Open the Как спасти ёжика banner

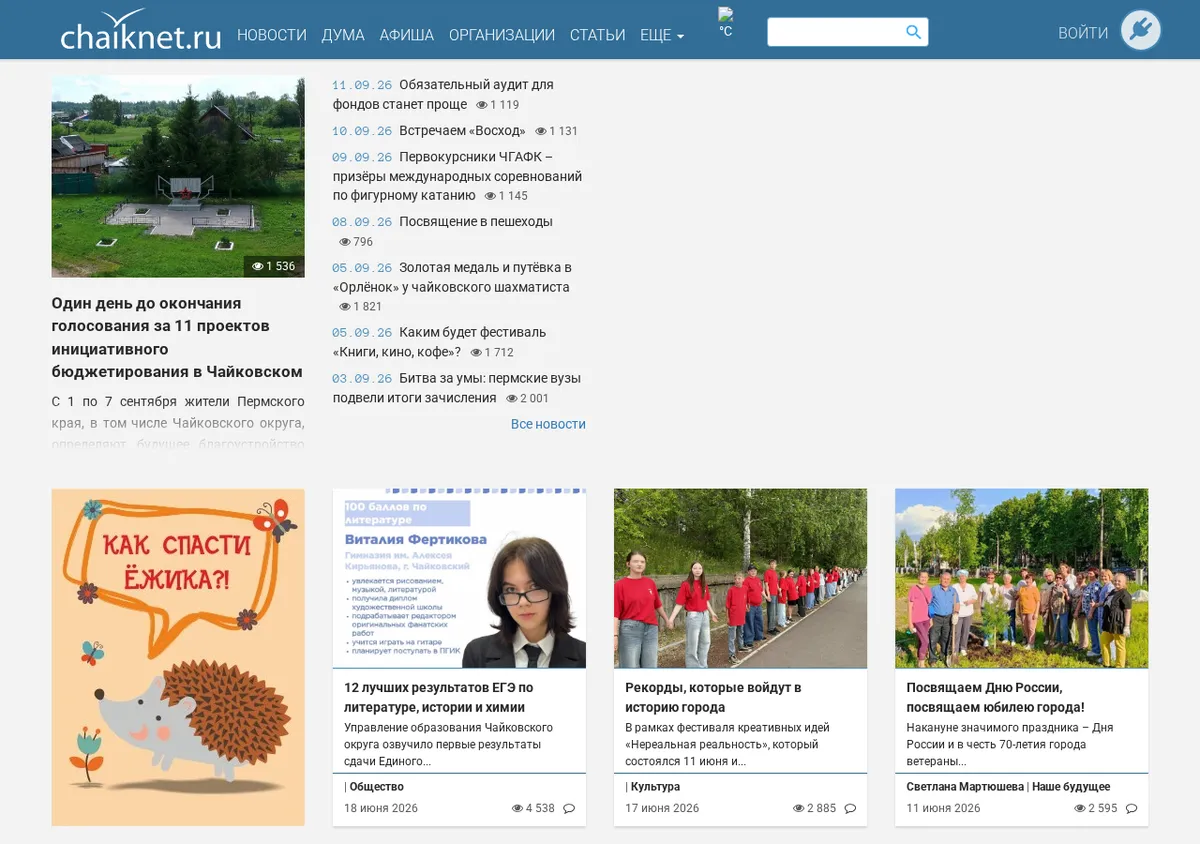point(178,657)
